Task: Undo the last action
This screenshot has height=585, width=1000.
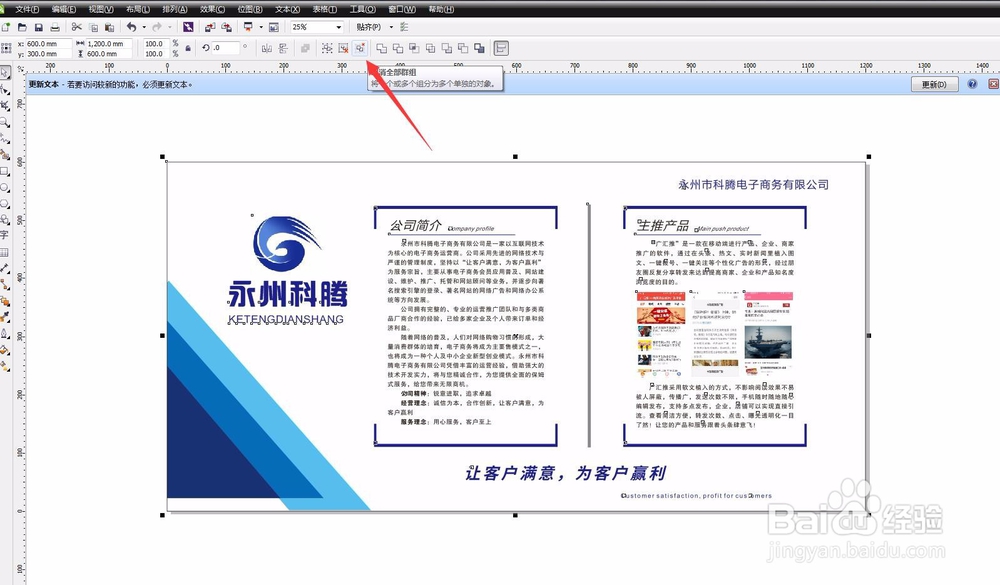Action: pos(131,27)
